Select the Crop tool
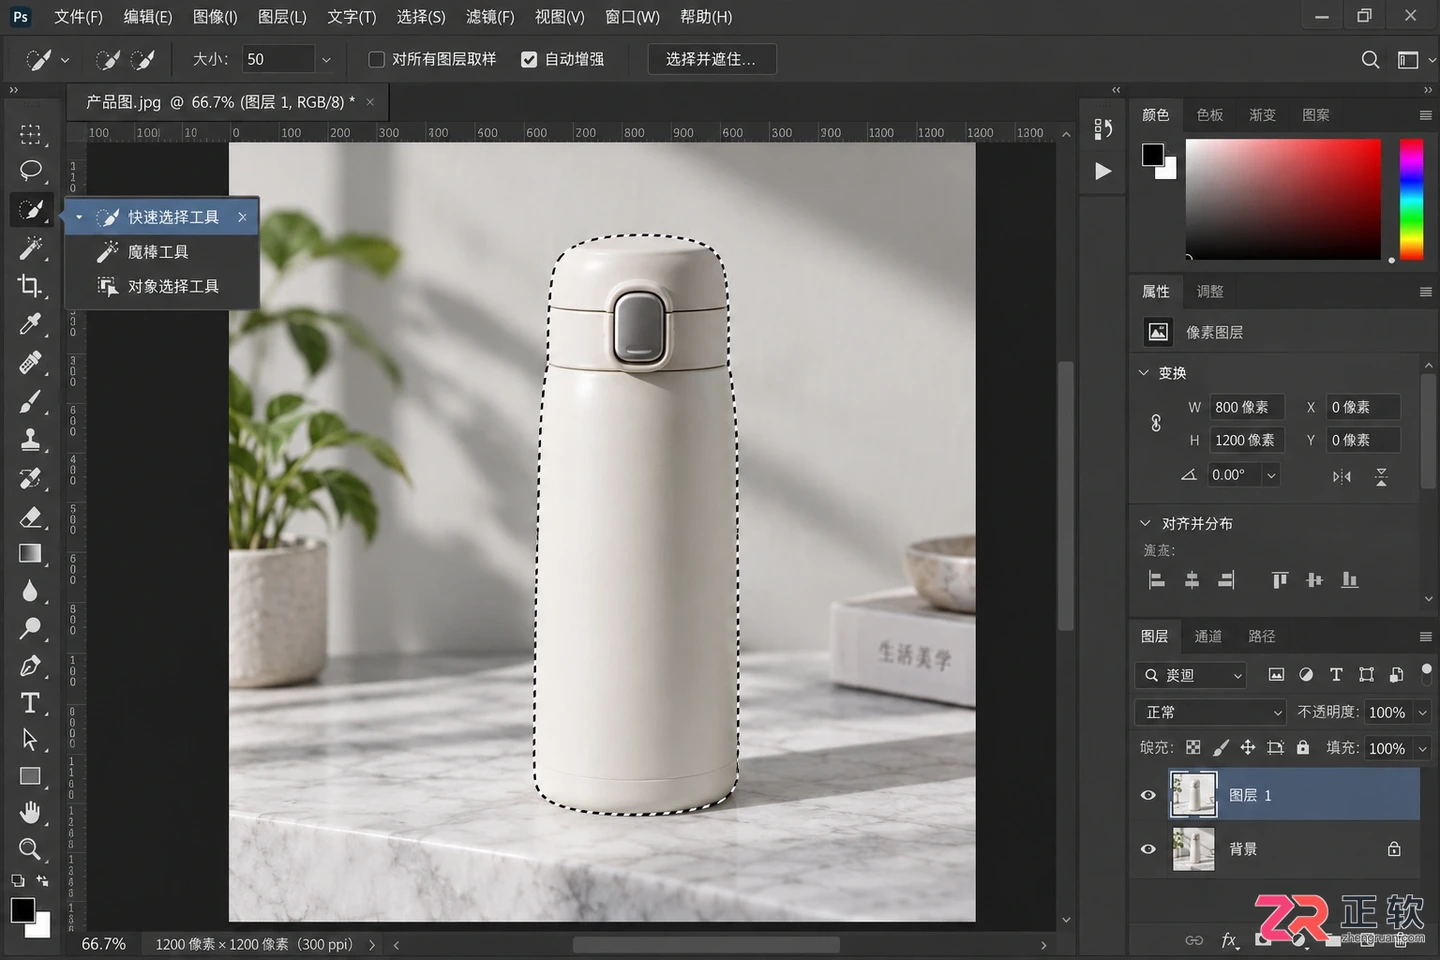The width and height of the screenshot is (1440, 960). pos(31,286)
